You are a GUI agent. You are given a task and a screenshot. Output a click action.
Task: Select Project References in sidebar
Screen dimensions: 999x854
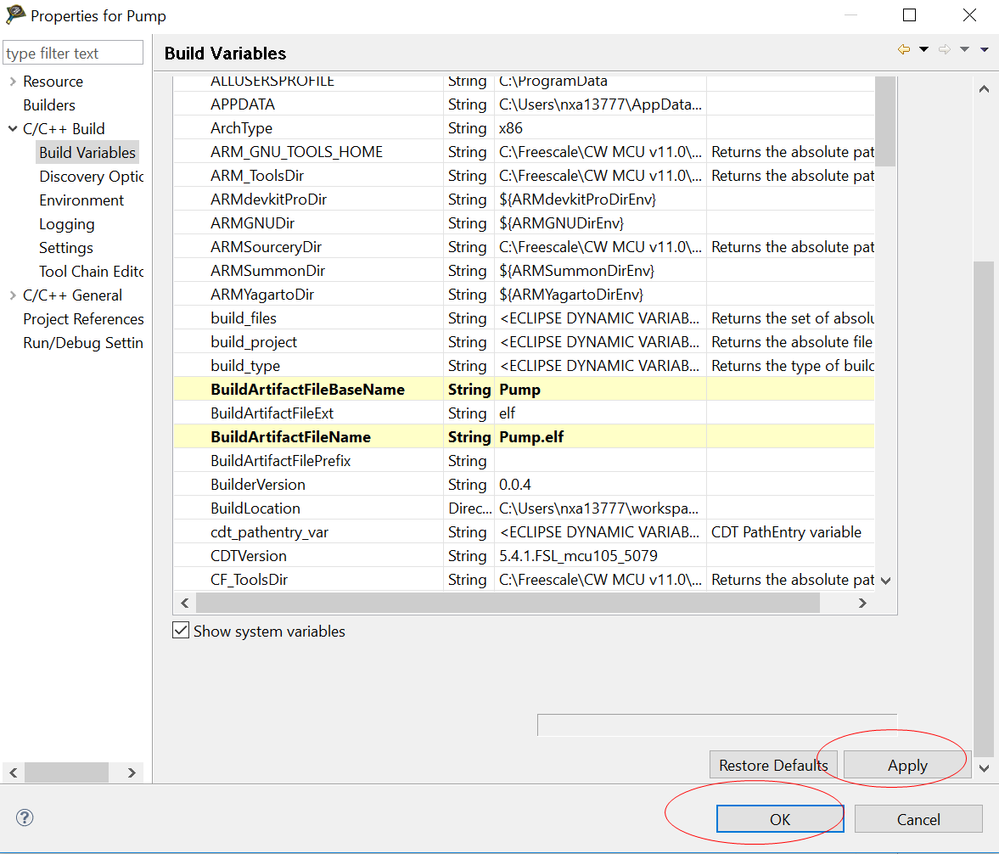(x=83, y=319)
